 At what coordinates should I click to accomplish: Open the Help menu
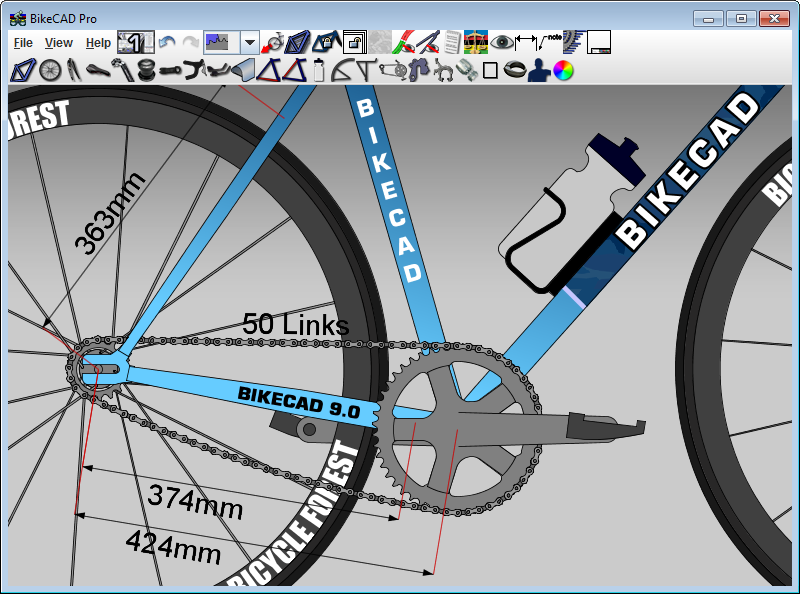[x=98, y=43]
